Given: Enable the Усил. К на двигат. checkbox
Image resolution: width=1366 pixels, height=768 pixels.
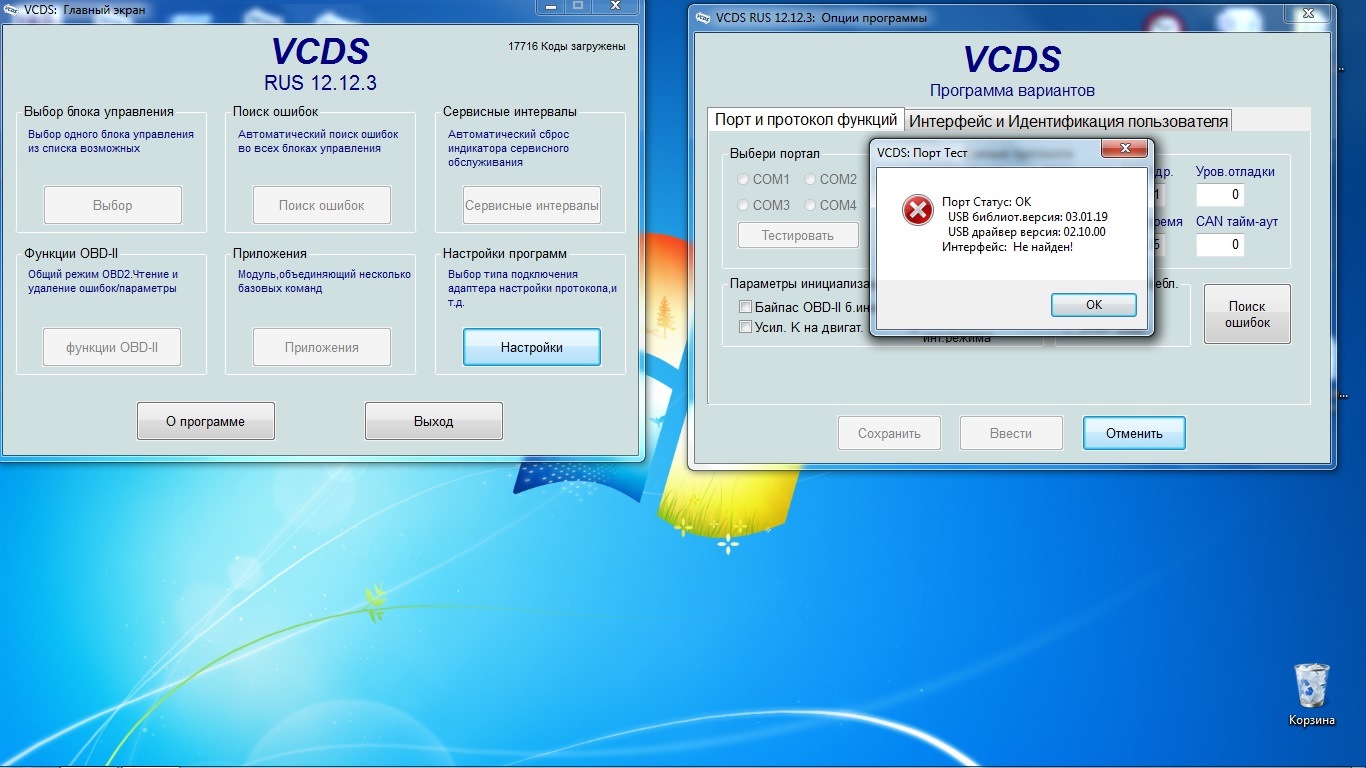Looking at the screenshot, I should [x=745, y=327].
